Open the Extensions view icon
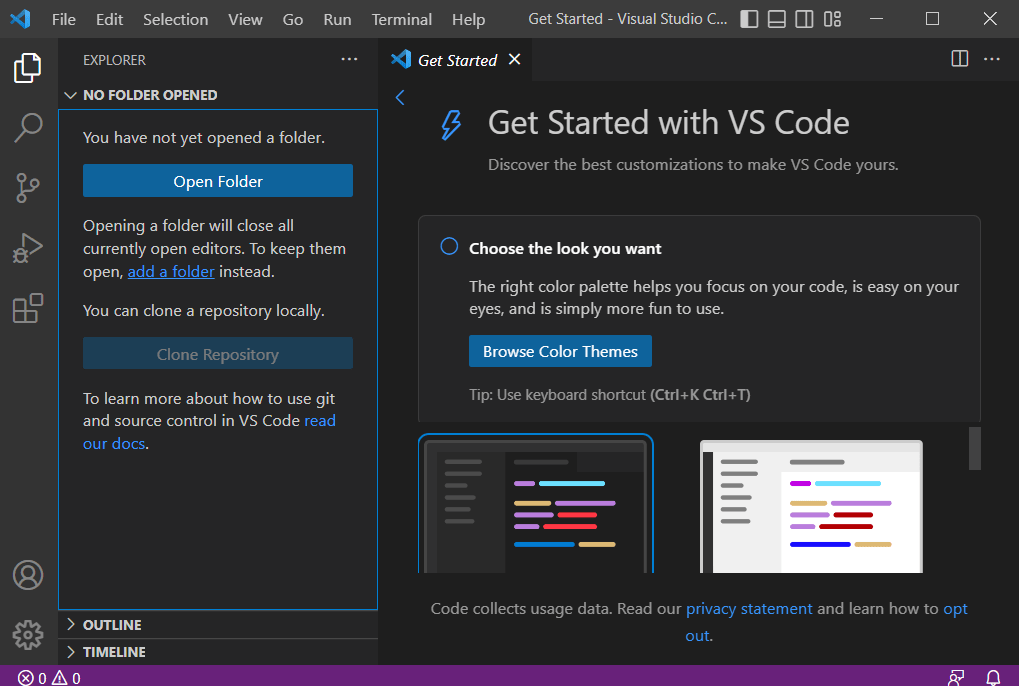Screen dimensions: 1019x686 coord(28,308)
